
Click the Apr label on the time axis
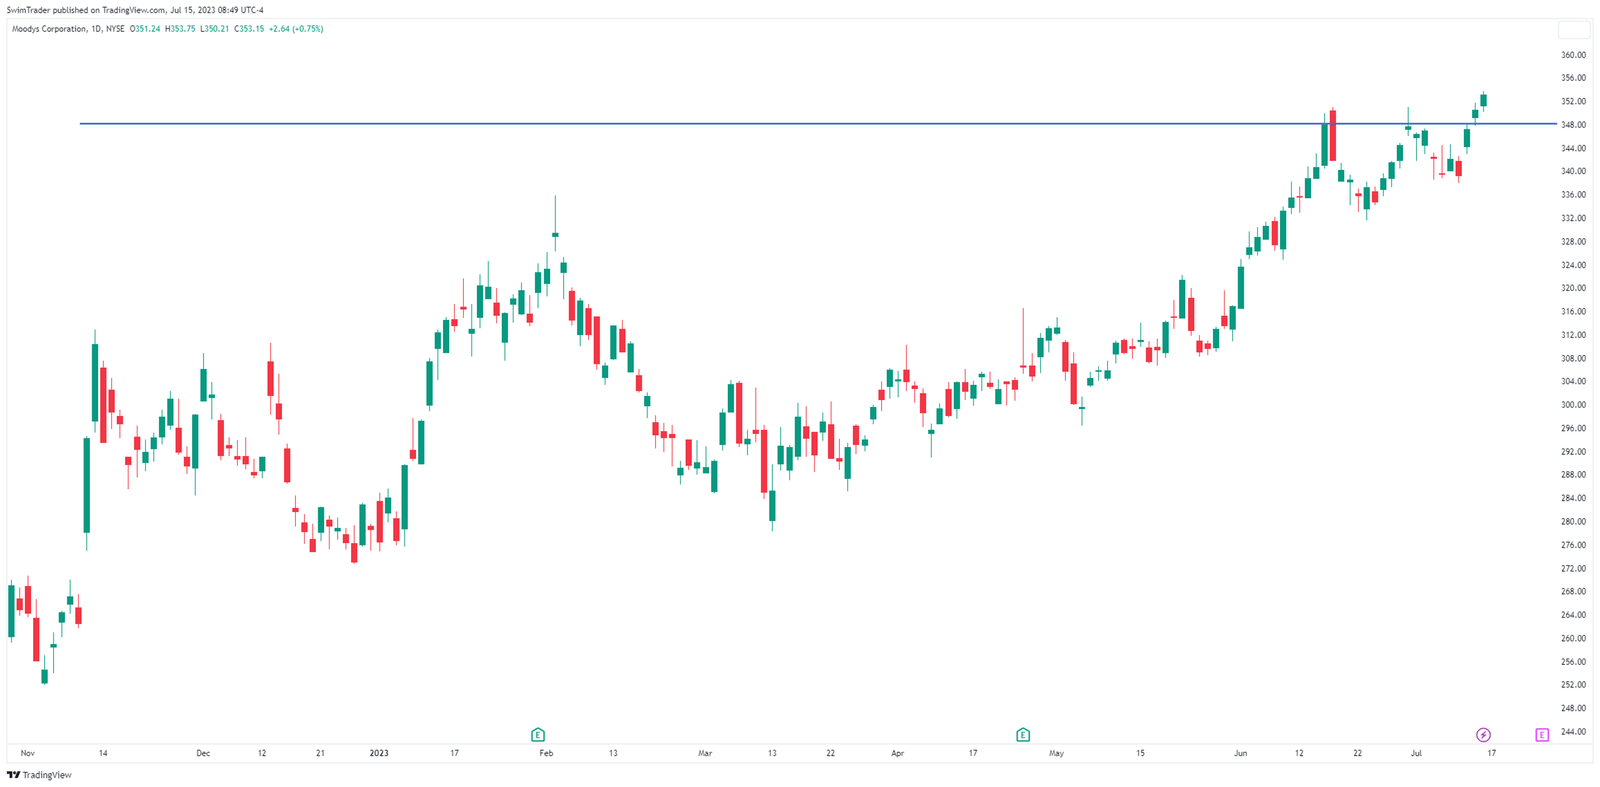[897, 753]
